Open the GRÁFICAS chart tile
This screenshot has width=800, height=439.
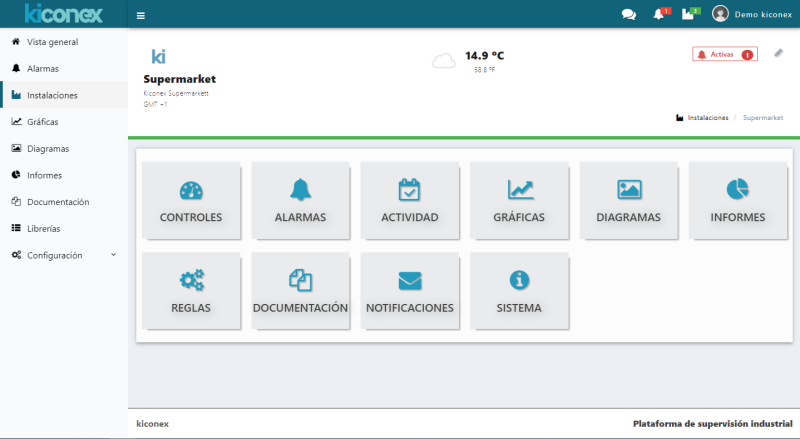coord(519,200)
